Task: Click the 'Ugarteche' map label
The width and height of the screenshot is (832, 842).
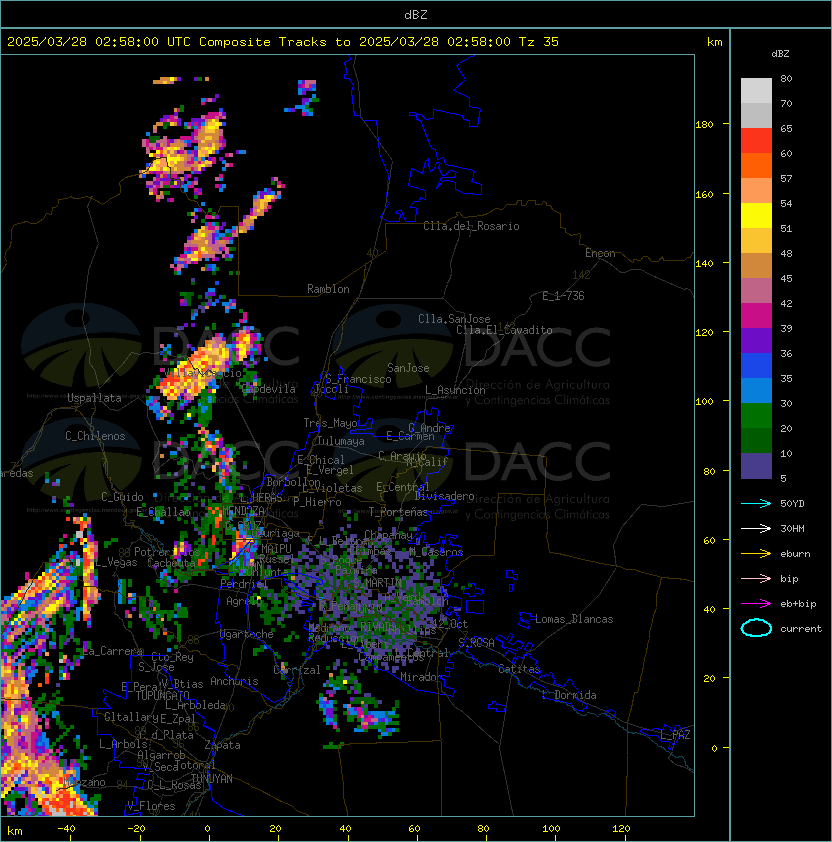Action: [x=247, y=634]
